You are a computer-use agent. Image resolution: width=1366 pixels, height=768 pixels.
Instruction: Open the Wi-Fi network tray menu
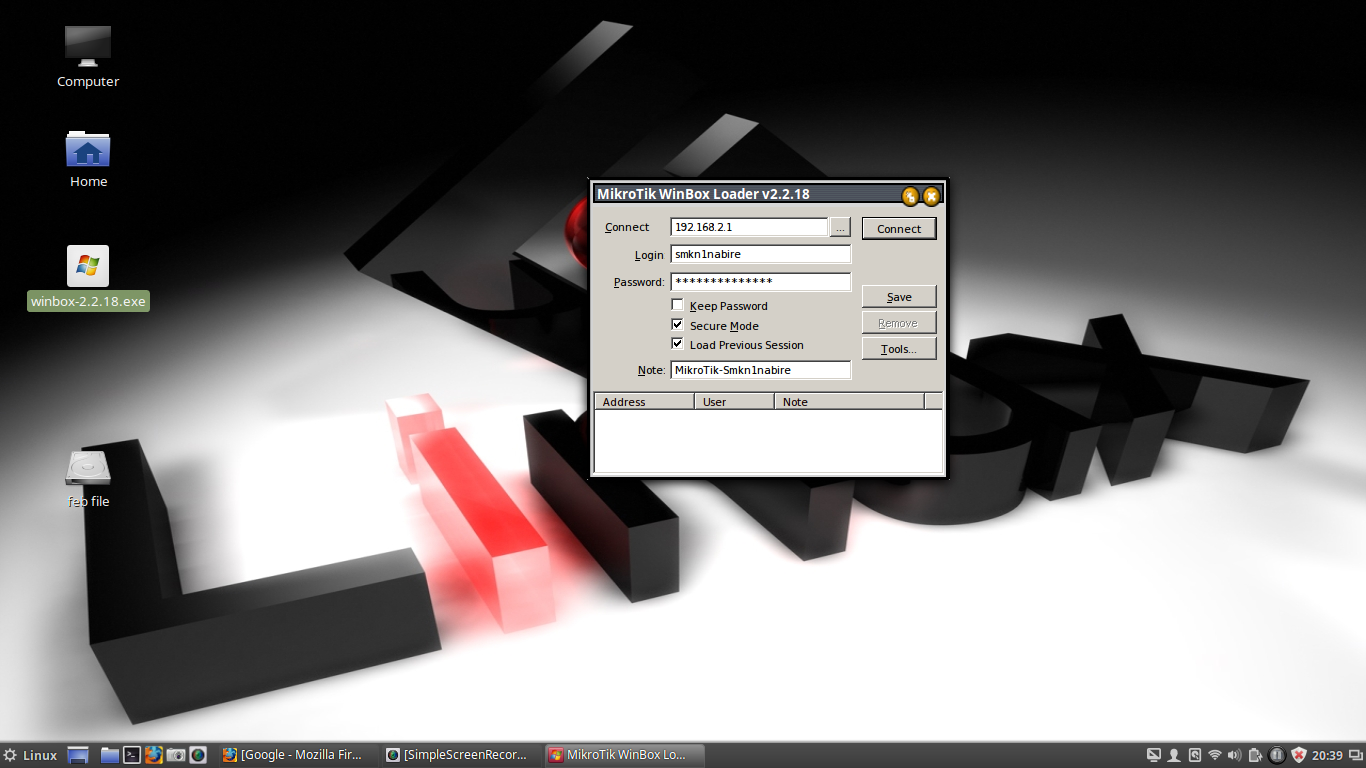tap(1215, 755)
